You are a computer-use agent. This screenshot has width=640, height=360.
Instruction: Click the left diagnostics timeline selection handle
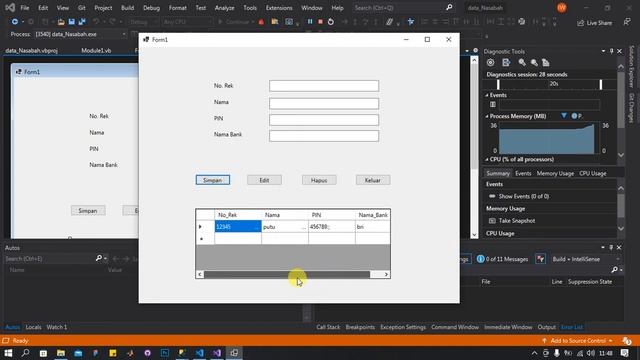(x=498, y=84)
